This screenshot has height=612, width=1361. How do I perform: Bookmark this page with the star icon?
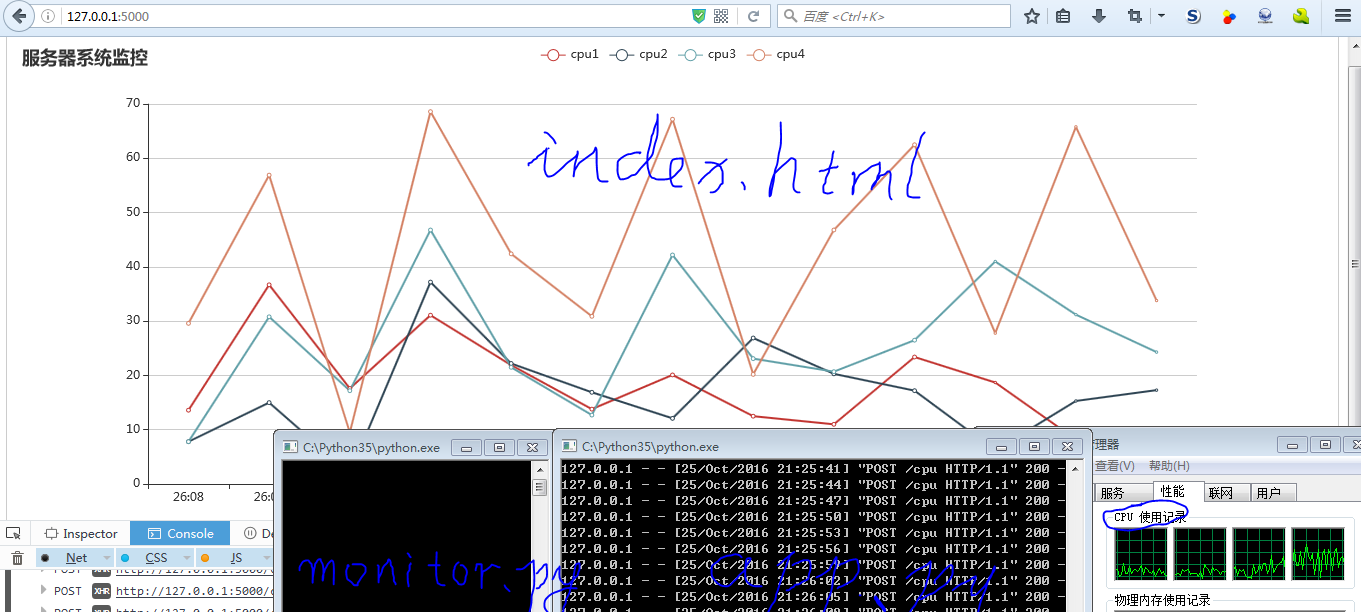pos(1032,16)
